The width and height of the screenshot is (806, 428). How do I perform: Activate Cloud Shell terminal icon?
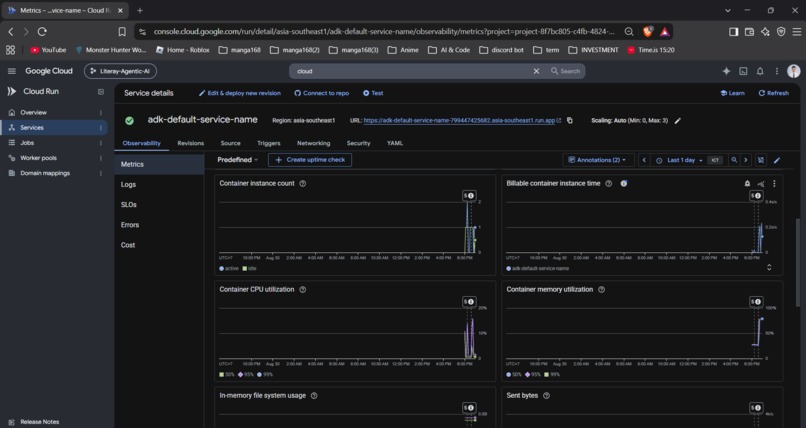(743, 71)
